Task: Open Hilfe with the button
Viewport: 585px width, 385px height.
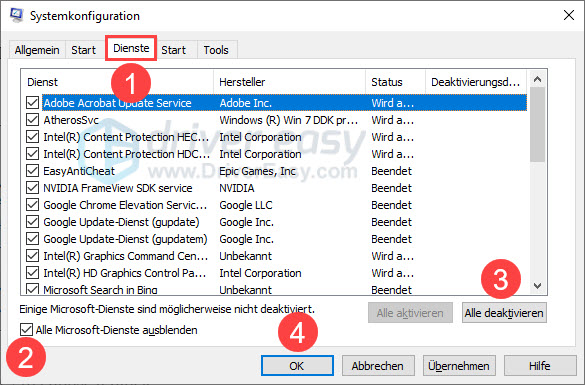Action: pyautogui.click(x=540, y=366)
